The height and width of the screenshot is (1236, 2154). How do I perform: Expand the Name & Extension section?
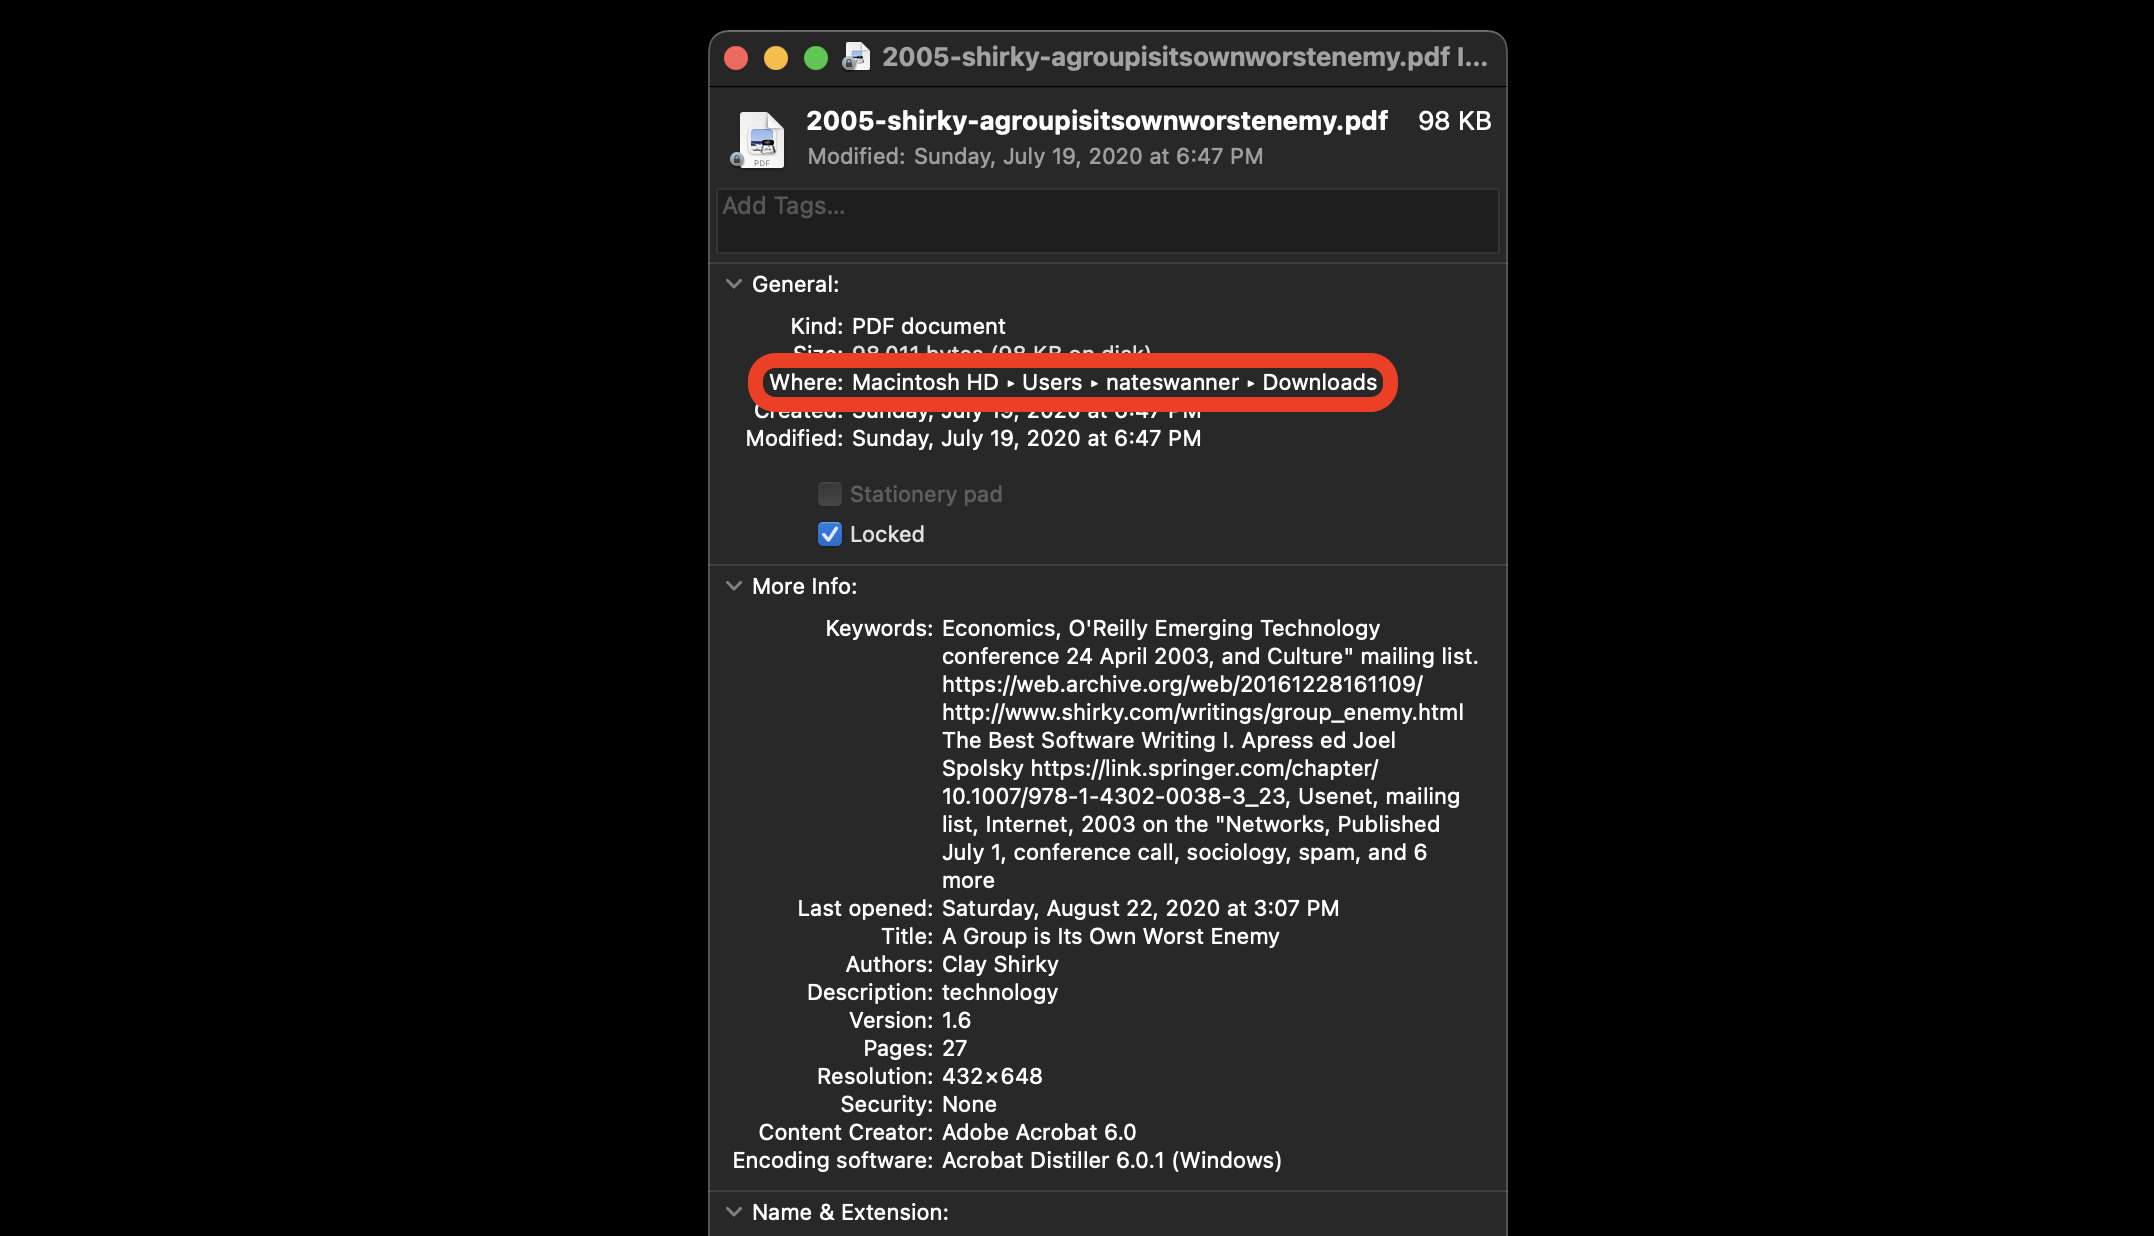tap(733, 1212)
